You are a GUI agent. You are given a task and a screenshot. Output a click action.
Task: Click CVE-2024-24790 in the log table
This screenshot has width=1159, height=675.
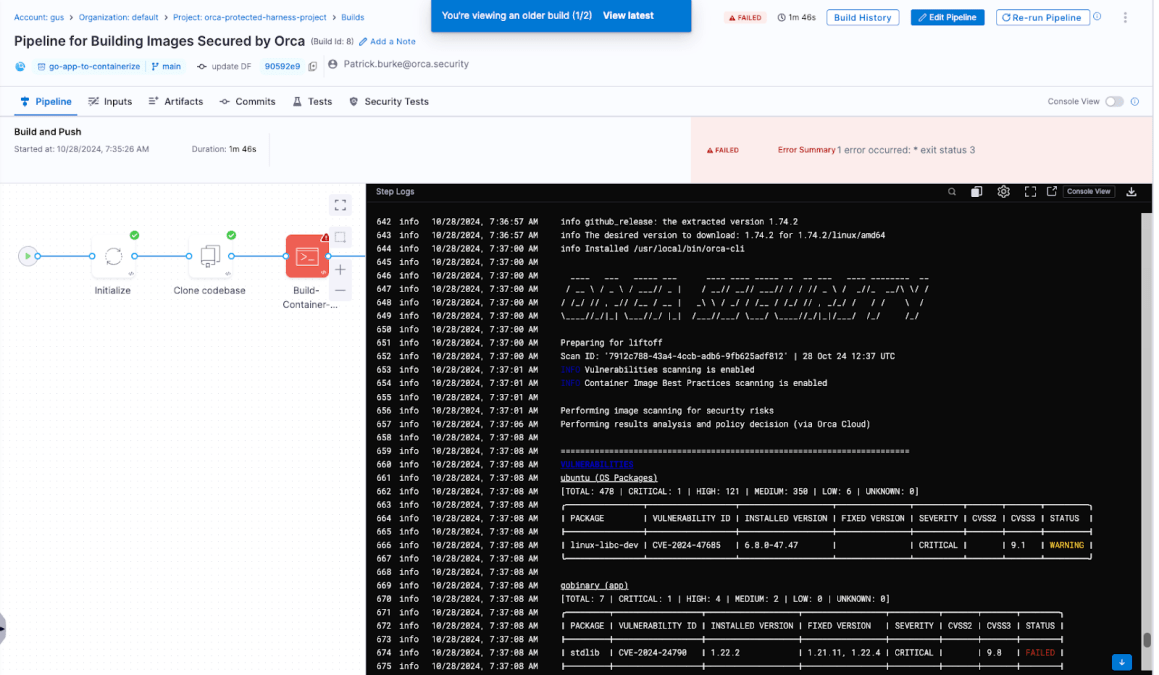[x=652, y=653]
